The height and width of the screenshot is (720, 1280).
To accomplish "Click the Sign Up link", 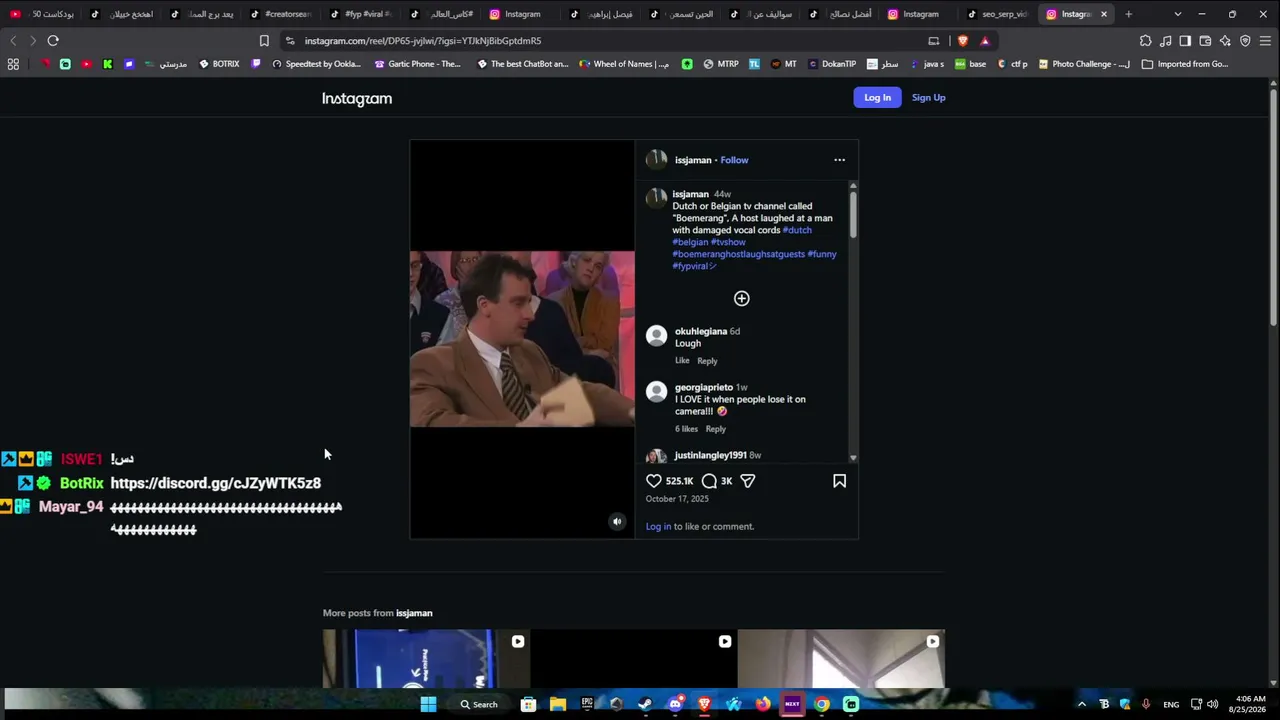I will 928,97.
